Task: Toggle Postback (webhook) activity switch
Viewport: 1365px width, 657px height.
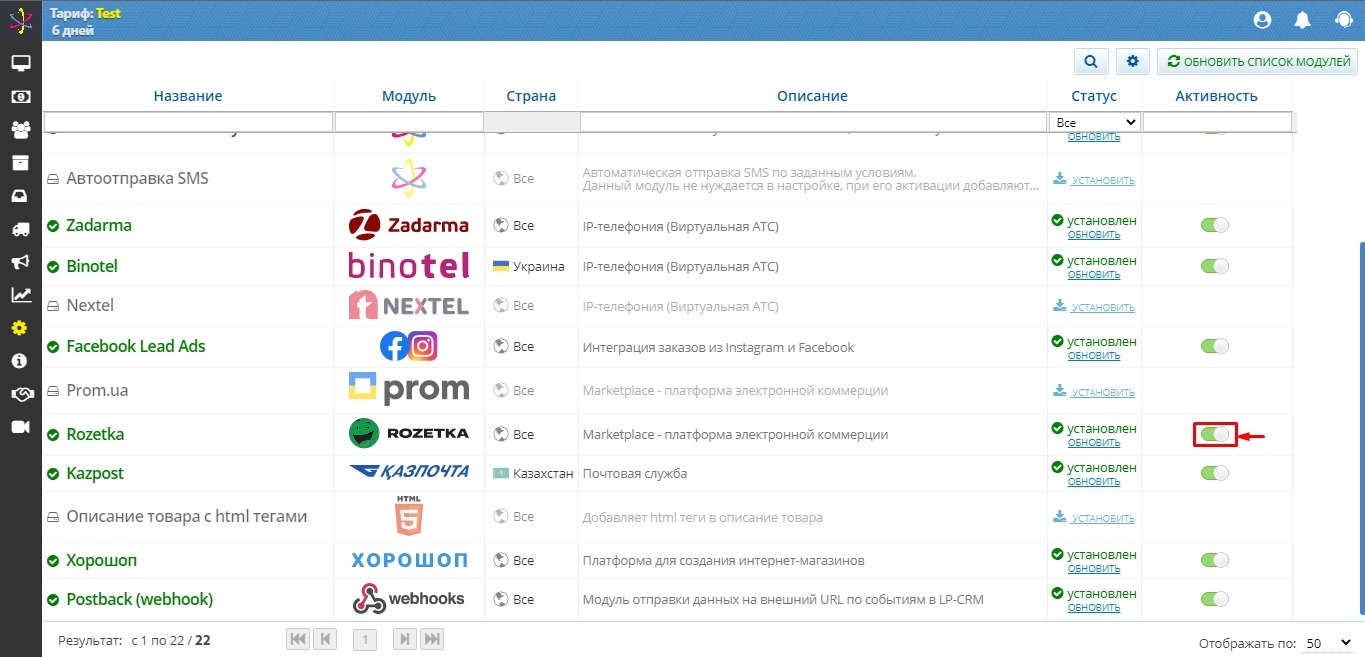Action: coord(1215,599)
